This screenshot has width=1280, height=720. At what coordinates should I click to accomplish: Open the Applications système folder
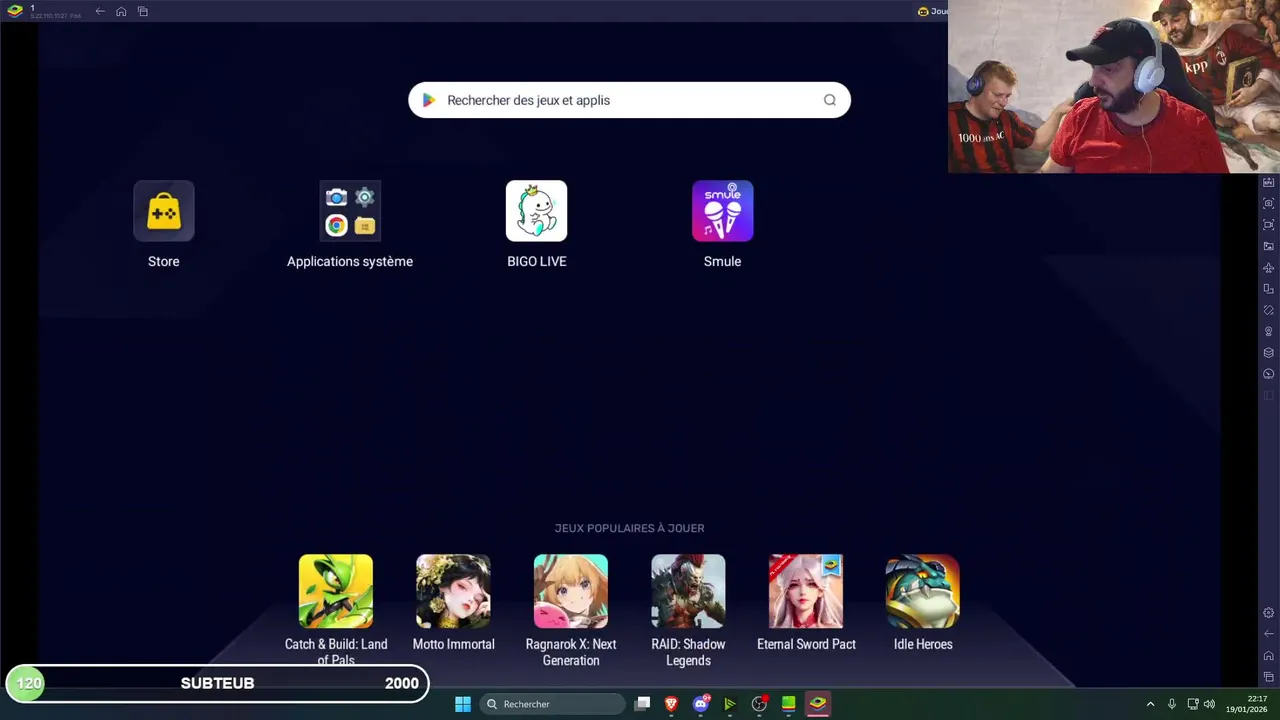[x=350, y=211]
